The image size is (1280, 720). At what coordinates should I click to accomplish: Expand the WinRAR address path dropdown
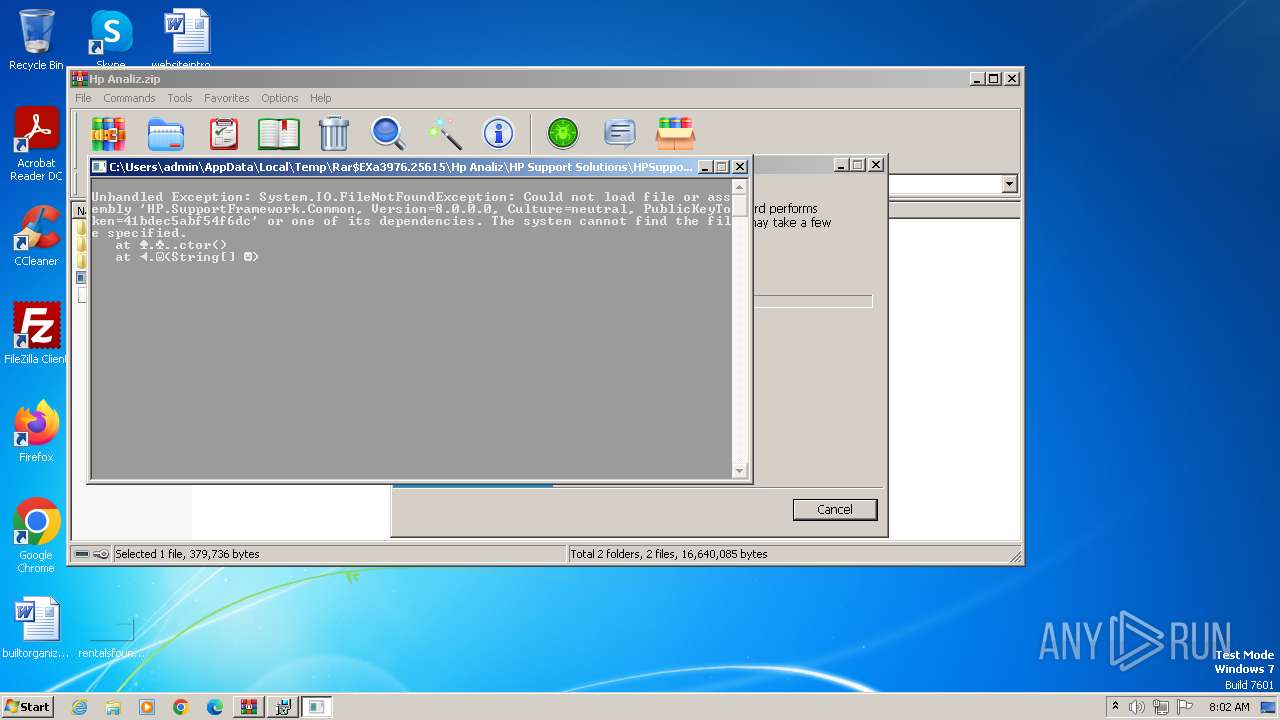[1009, 184]
